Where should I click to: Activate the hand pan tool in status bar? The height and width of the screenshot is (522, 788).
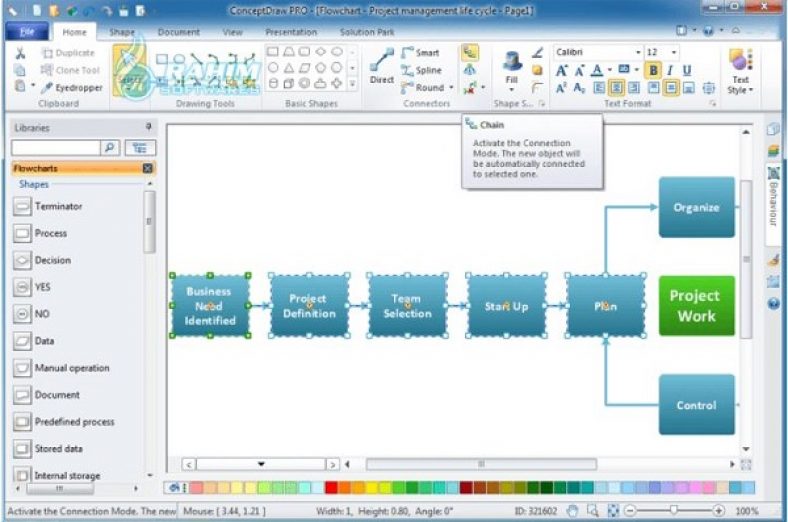(572, 511)
